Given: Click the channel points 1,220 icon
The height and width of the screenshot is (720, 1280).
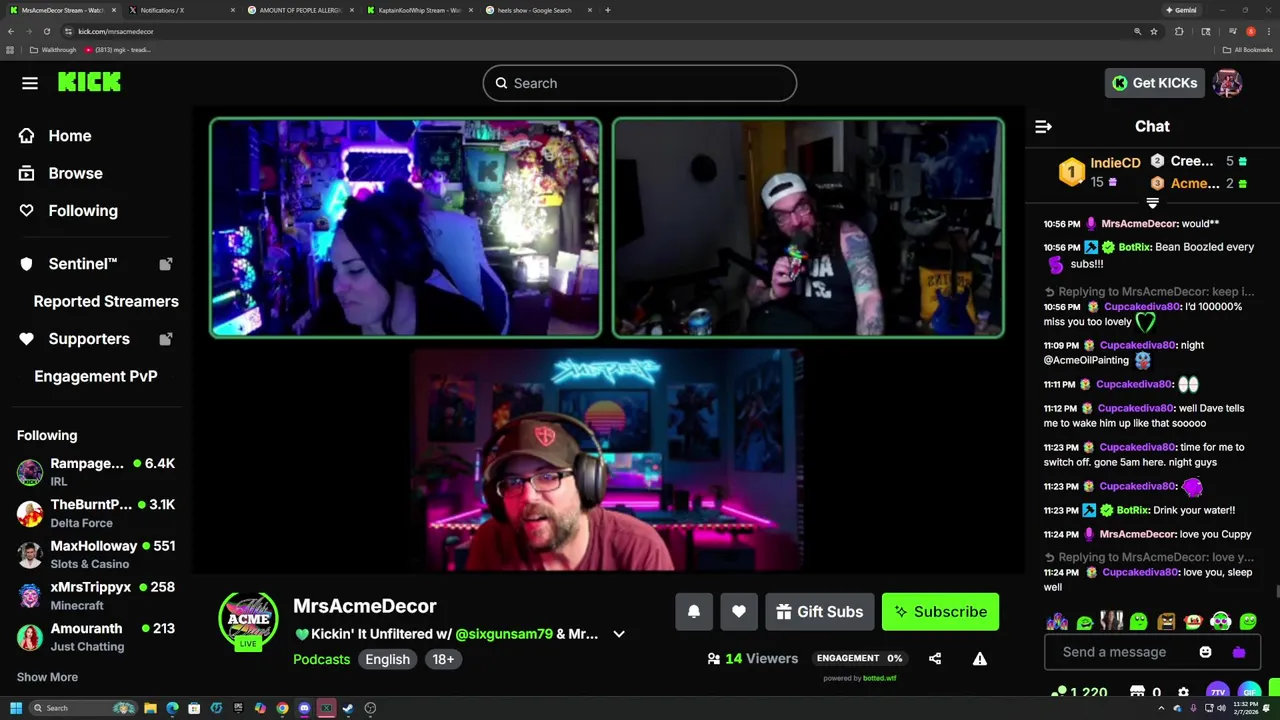Looking at the screenshot, I should [1059, 692].
